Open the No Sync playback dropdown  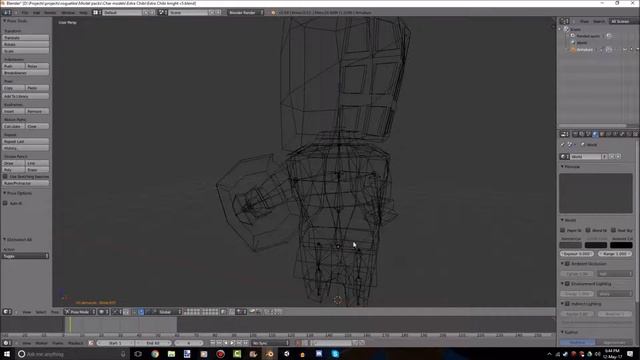(270, 343)
